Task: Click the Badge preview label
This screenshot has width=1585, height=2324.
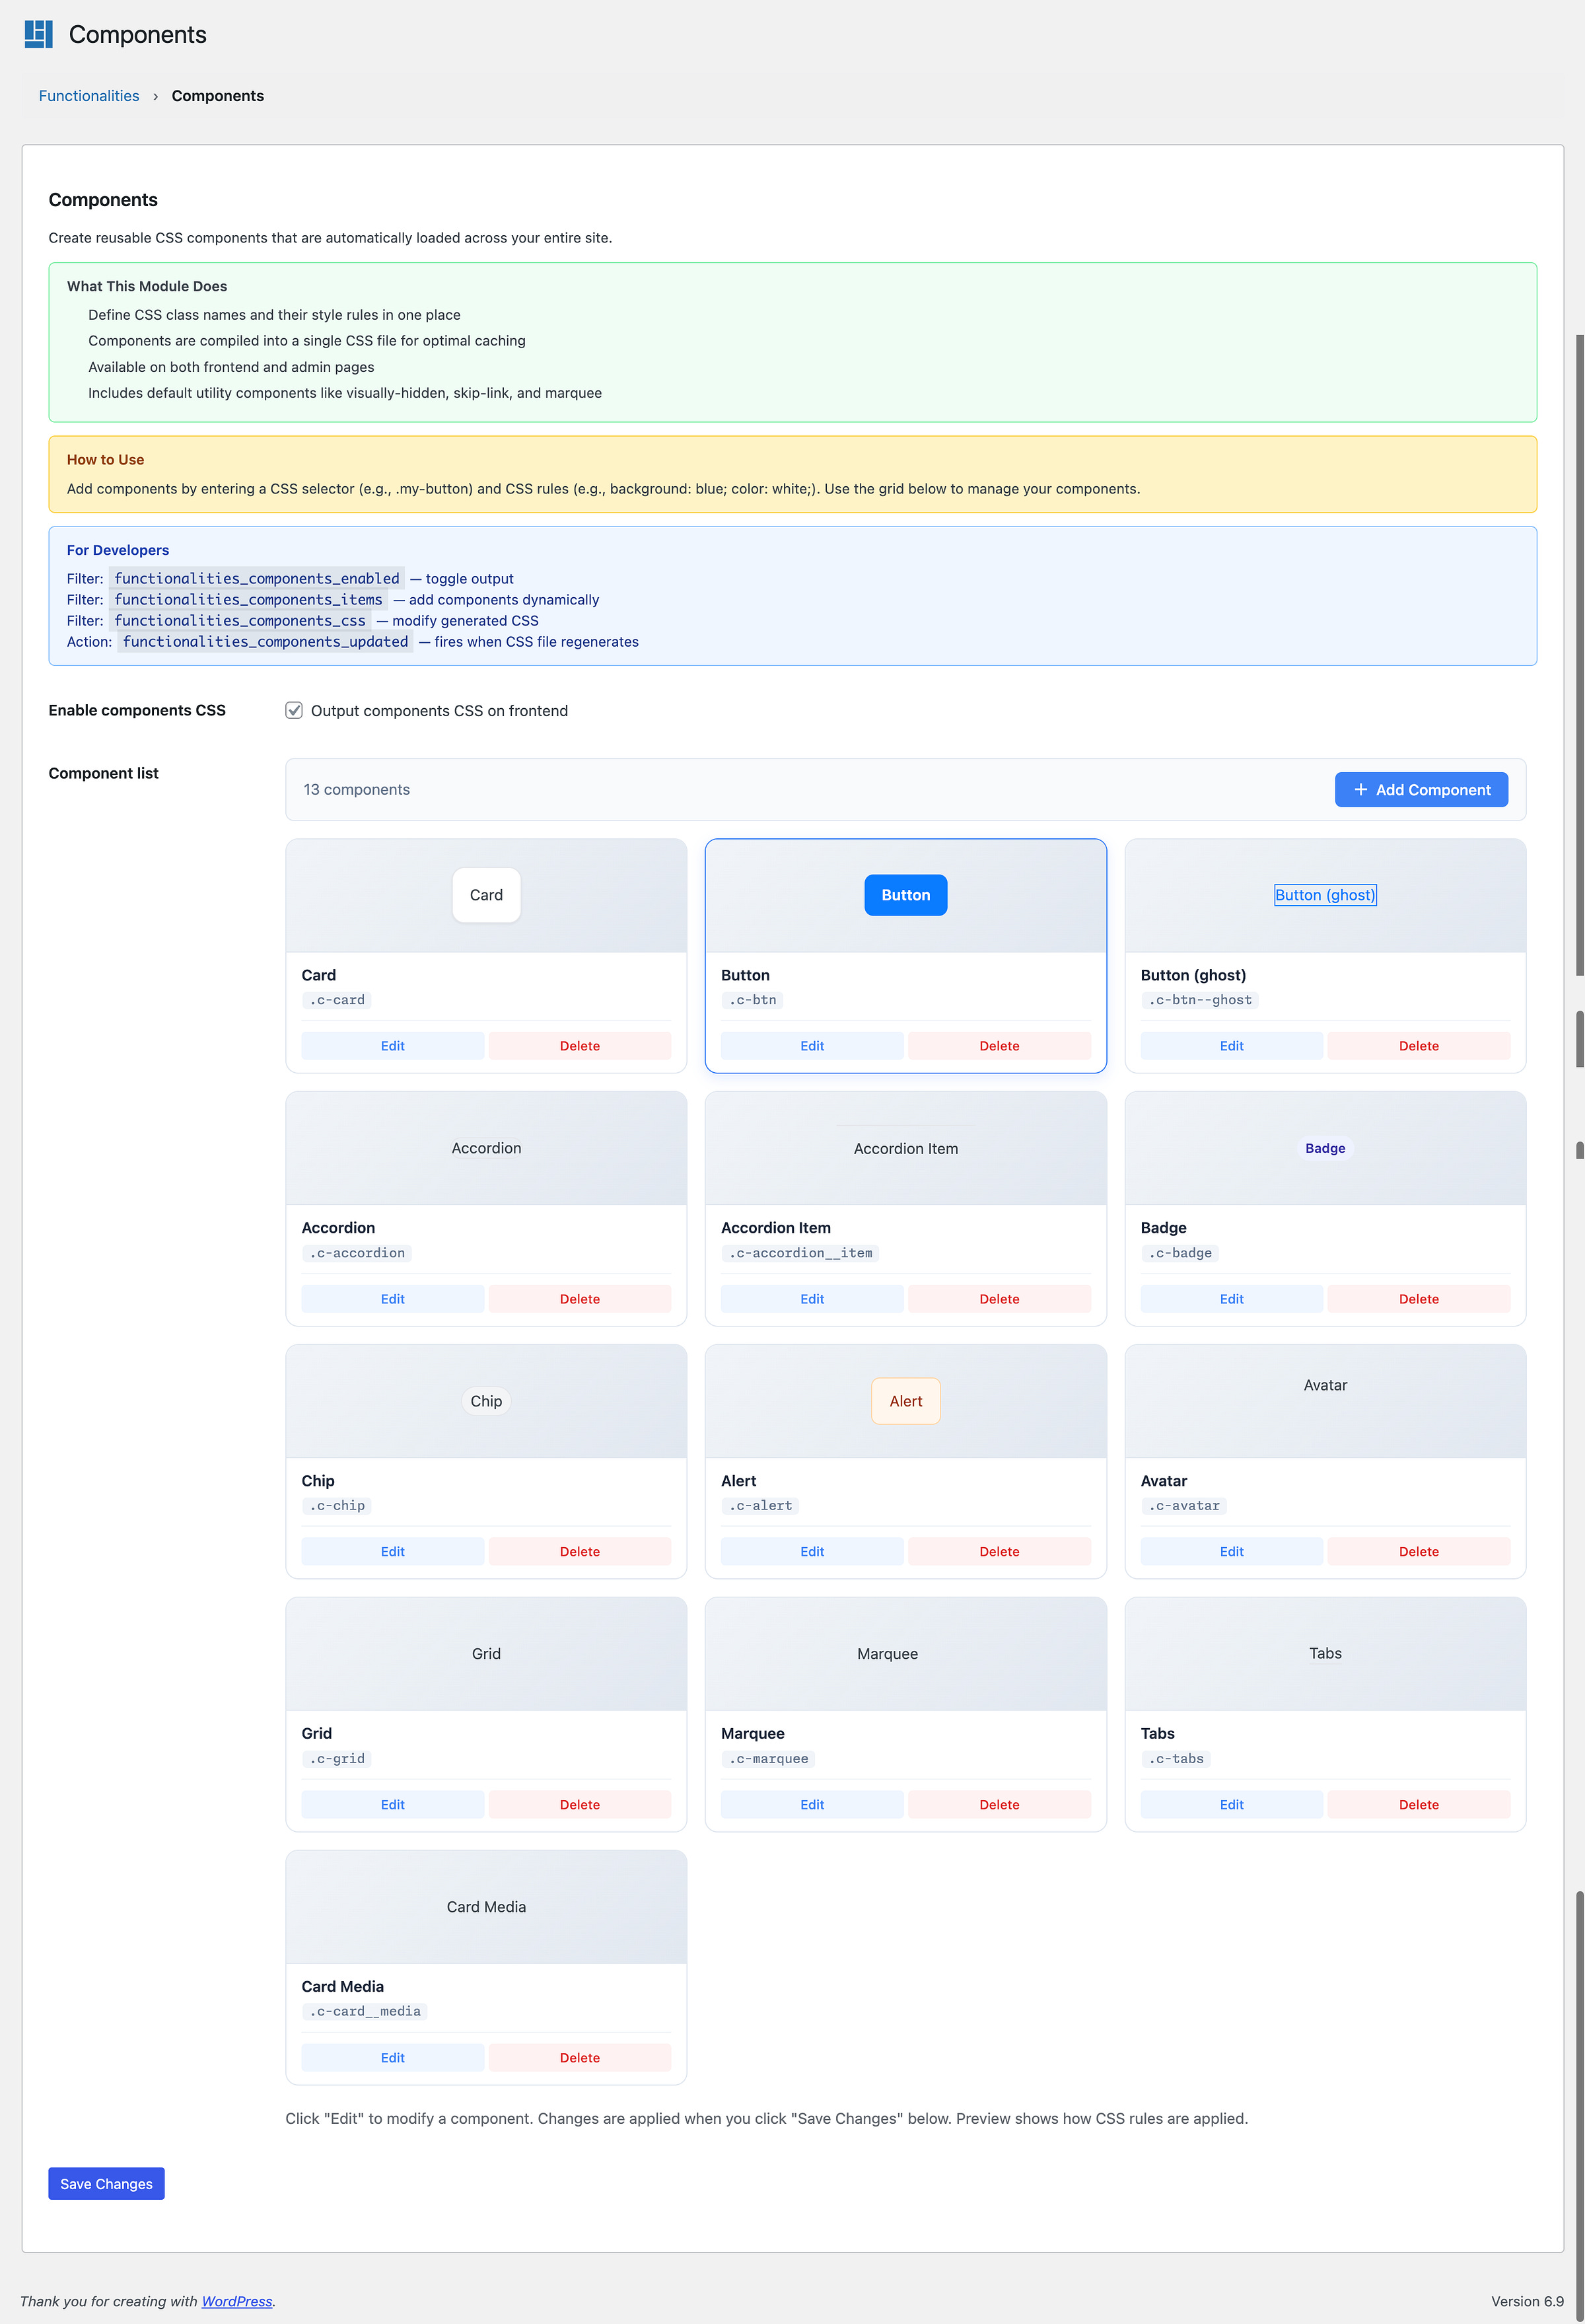Action: coord(1325,1148)
